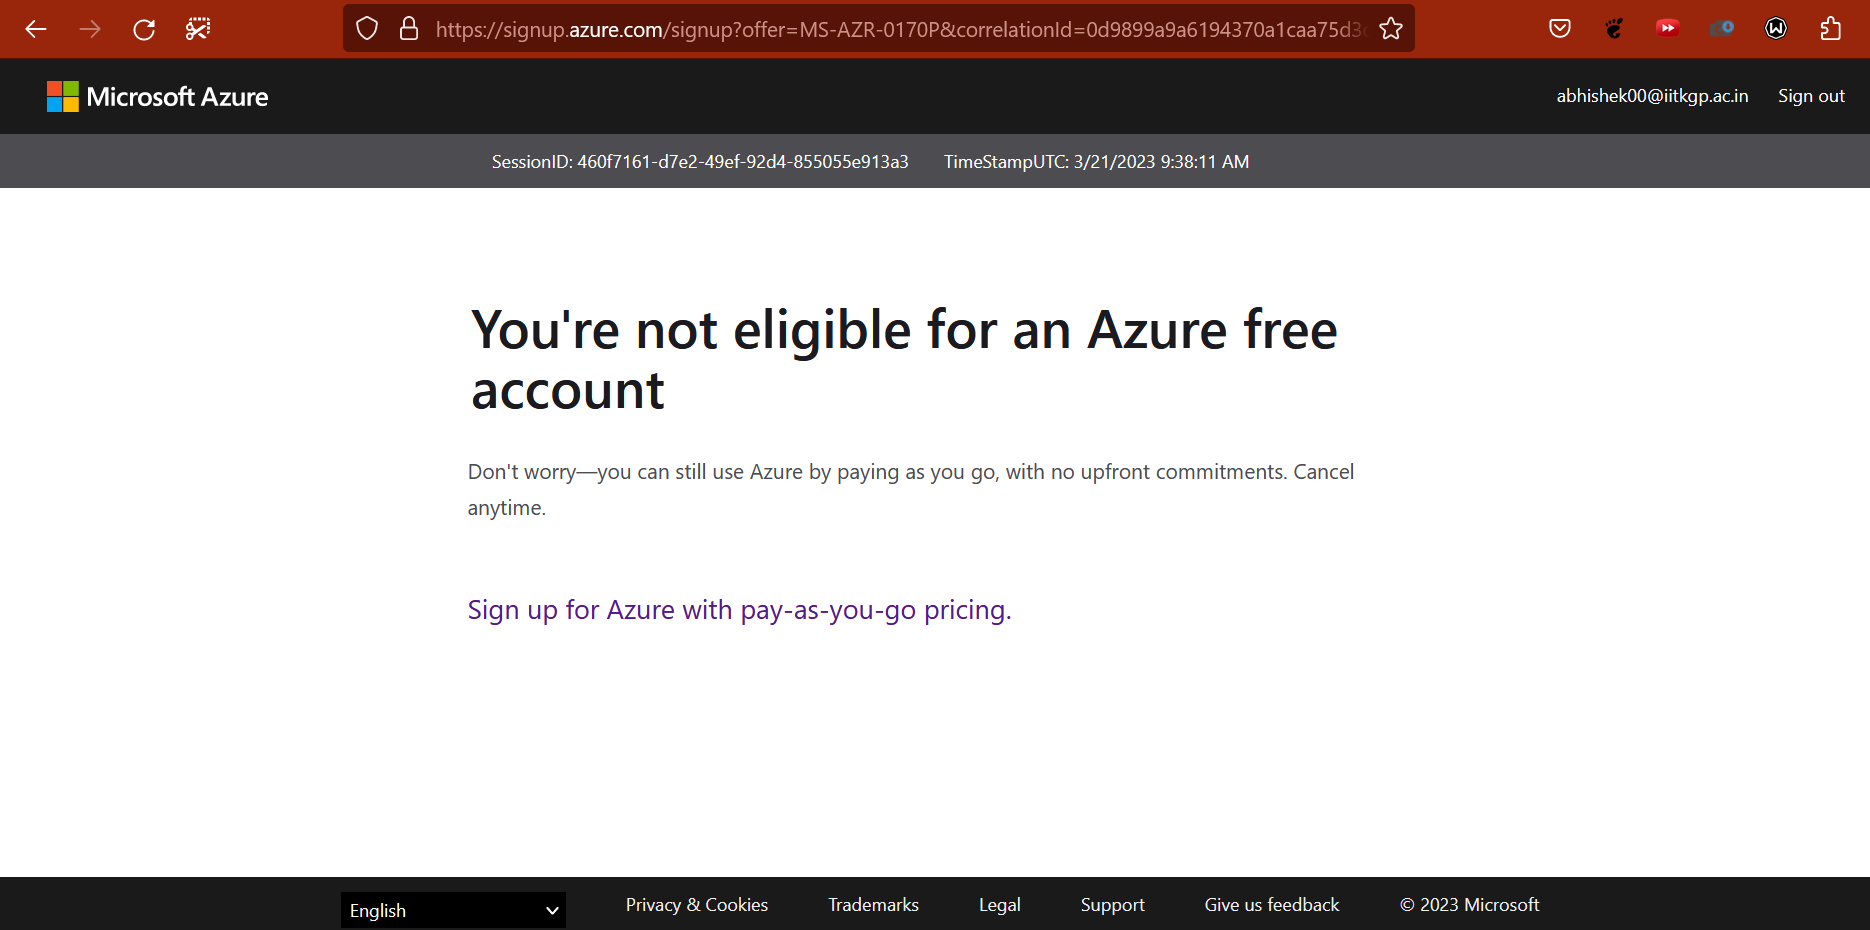This screenshot has height=930, width=1870.
Task: Click the TimeStampUTC text
Action: [1097, 162]
